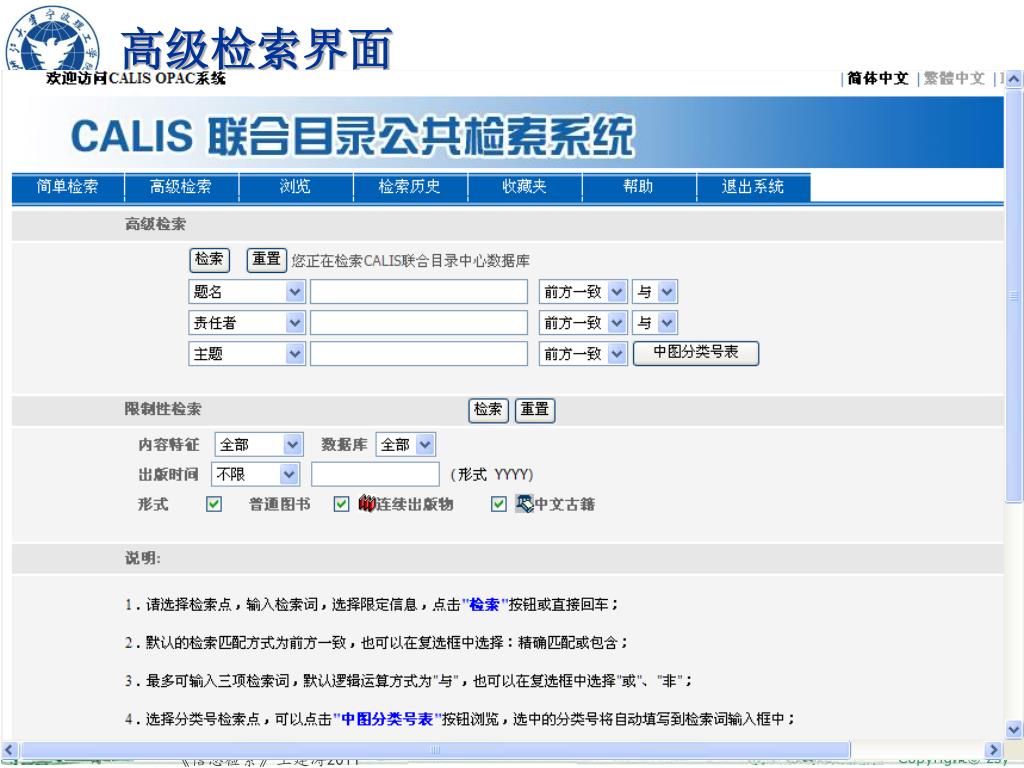Click the blue 检索 link in instruction 1
Image resolution: width=1024 pixels, height=768 pixels.
point(484,605)
